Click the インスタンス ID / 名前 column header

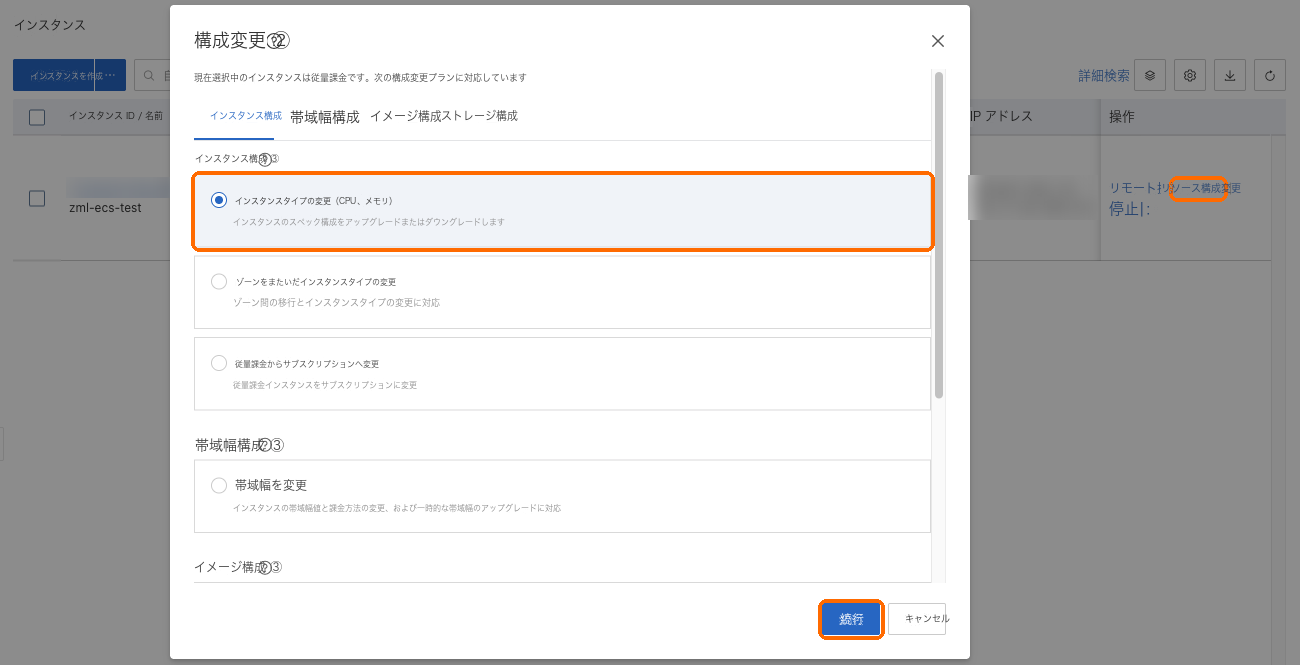point(116,116)
